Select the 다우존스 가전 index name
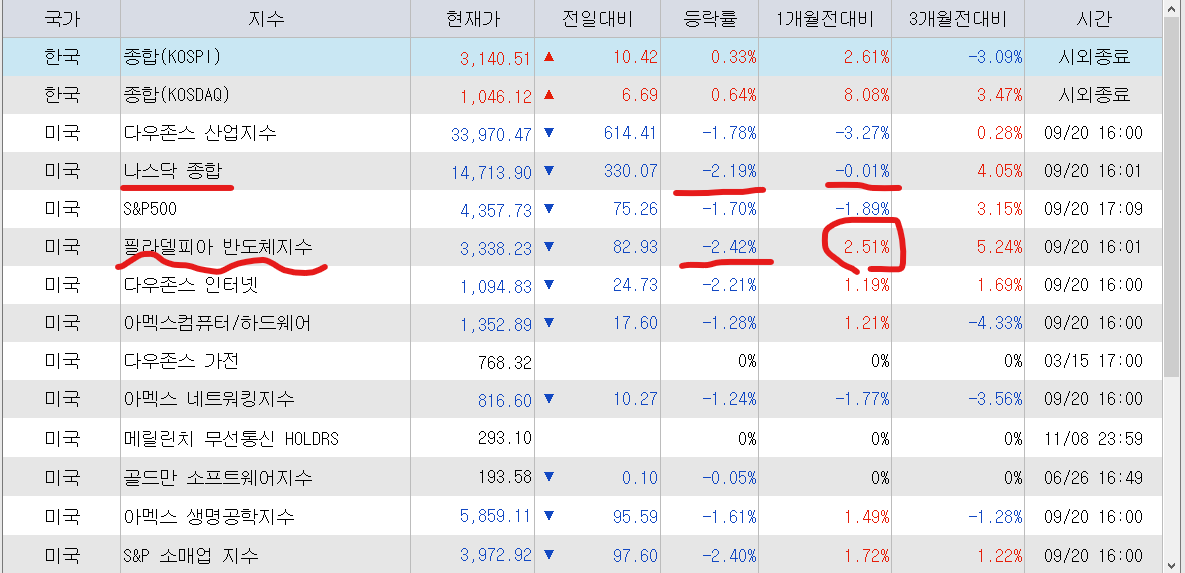1185x573 pixels. click(x=181, y=361)
